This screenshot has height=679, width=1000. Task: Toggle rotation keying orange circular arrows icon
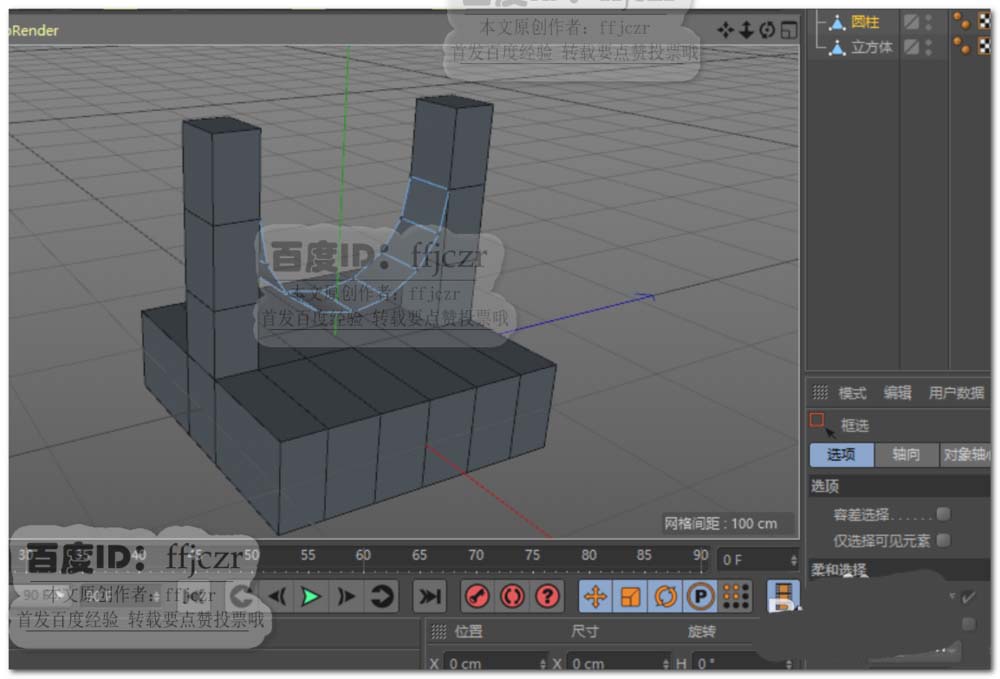665,597
